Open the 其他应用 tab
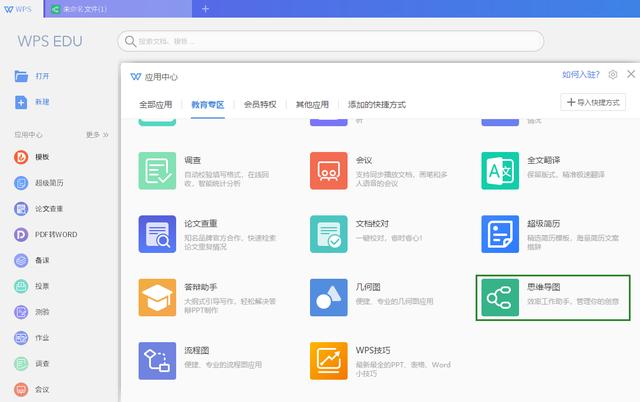 coord(312,105)
